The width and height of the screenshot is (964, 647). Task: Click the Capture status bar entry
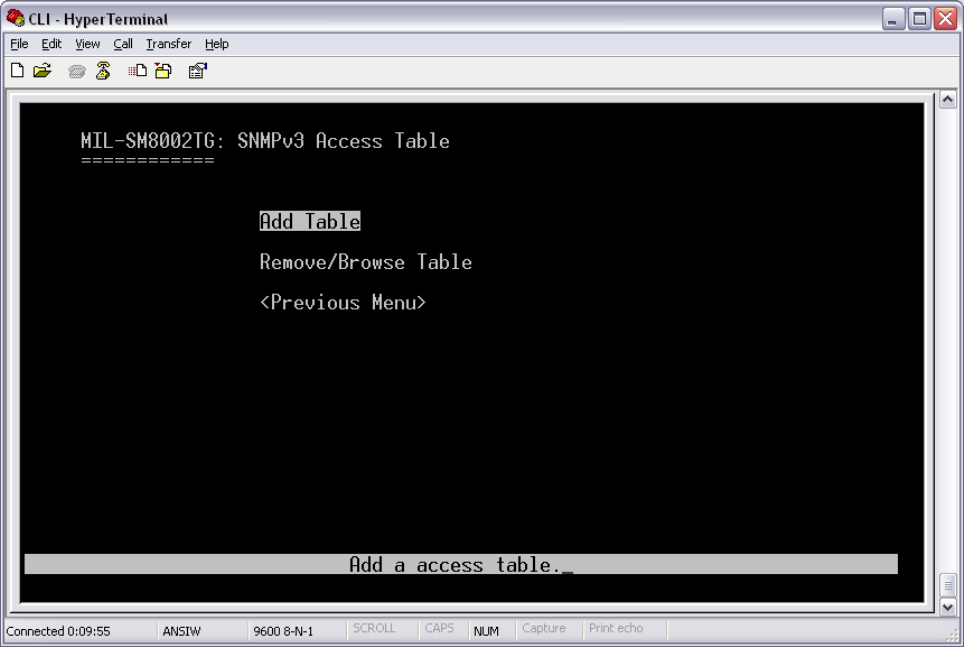pyautogui.click(x=543, y=629)
